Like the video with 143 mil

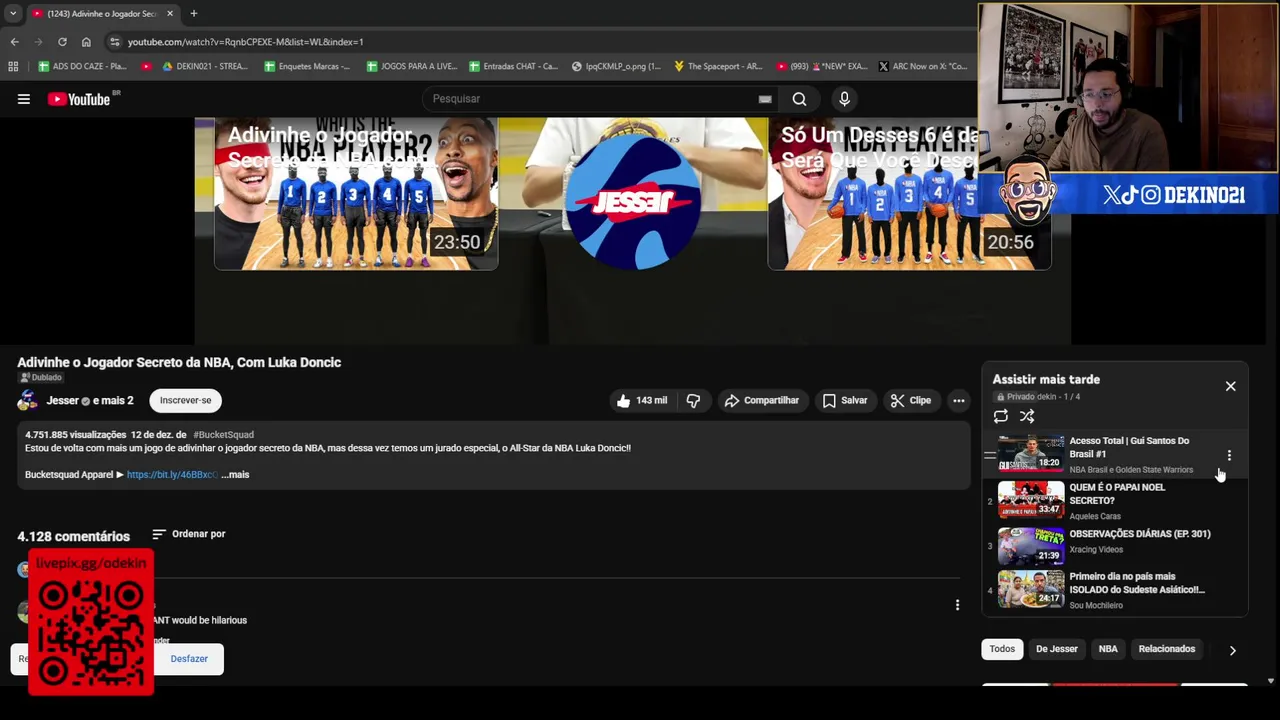click(x=642, y=400)
